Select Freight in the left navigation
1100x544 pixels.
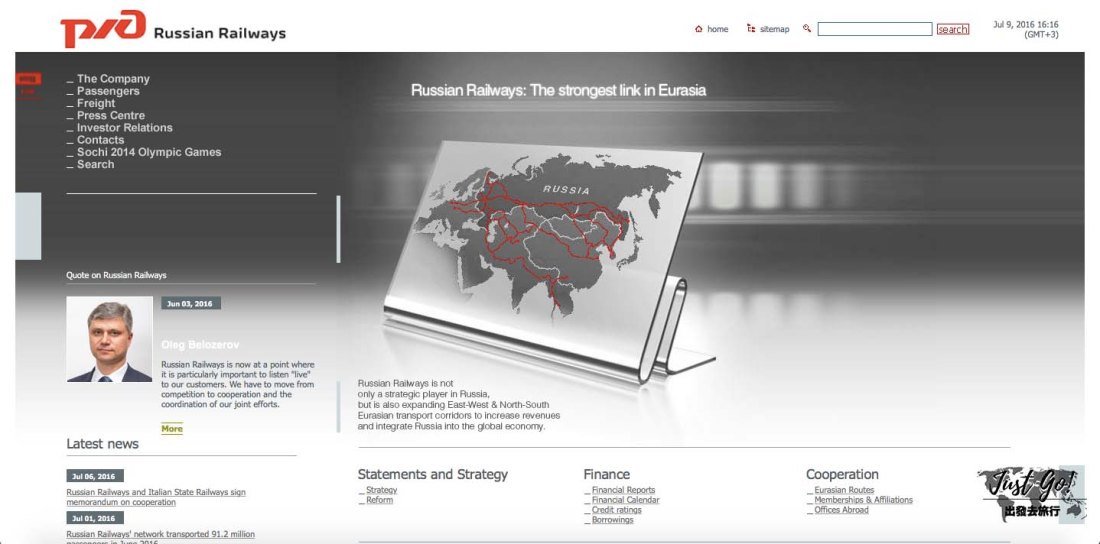[x=96, y=103]
